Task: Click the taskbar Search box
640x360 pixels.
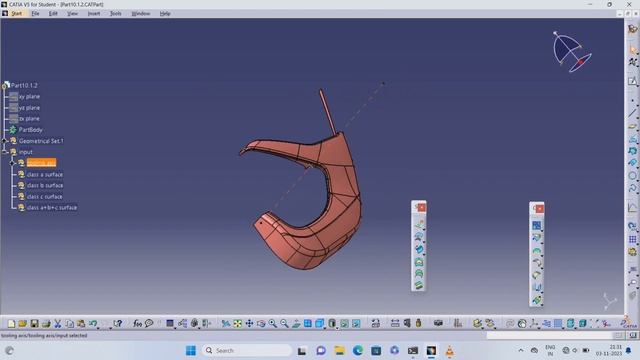Action: tap(247, 351)
